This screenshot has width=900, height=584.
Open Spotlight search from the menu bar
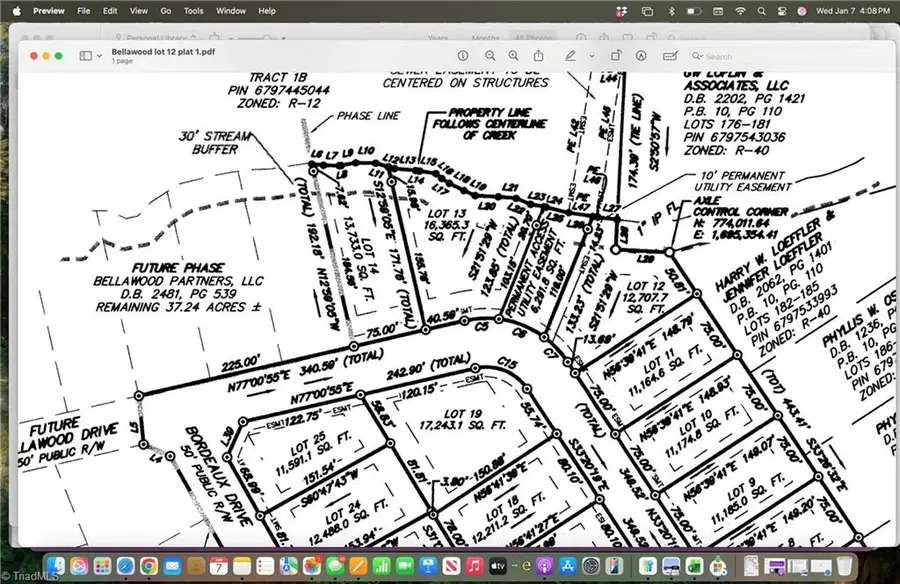tap(762, 11)
